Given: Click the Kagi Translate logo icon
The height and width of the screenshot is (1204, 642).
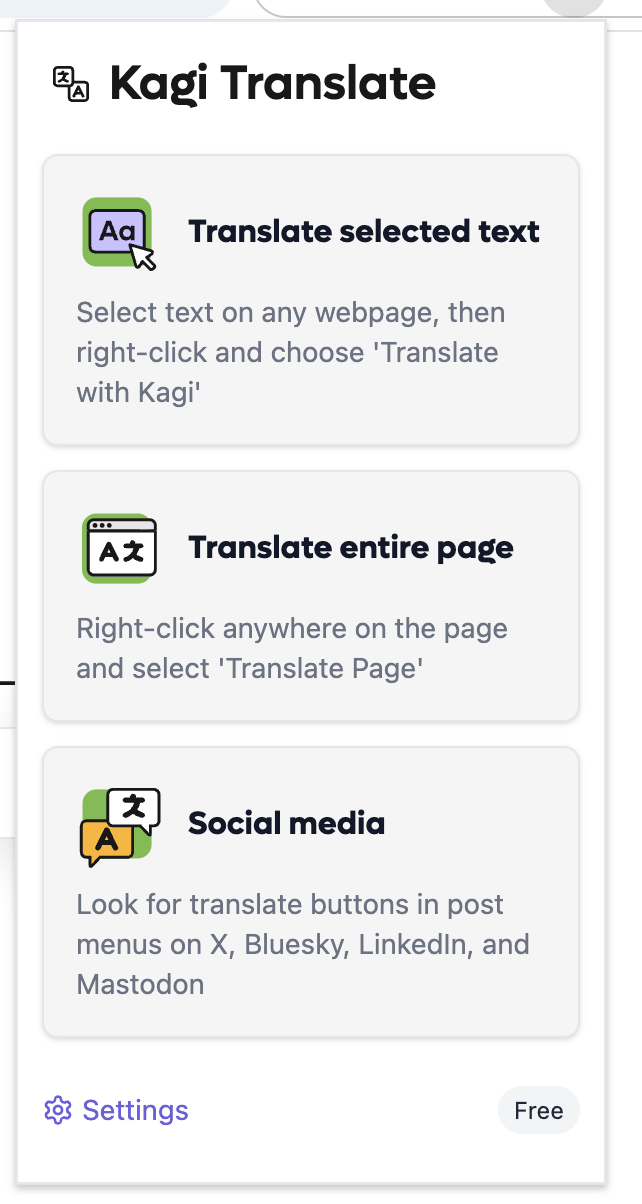Looking at the screenshot, I should (x=71, y=84).
